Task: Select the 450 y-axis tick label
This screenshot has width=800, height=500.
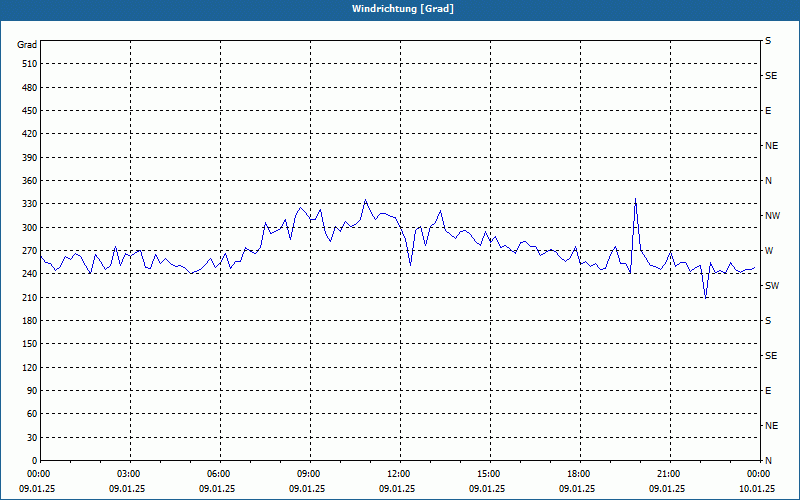Action: coord(30,111)
